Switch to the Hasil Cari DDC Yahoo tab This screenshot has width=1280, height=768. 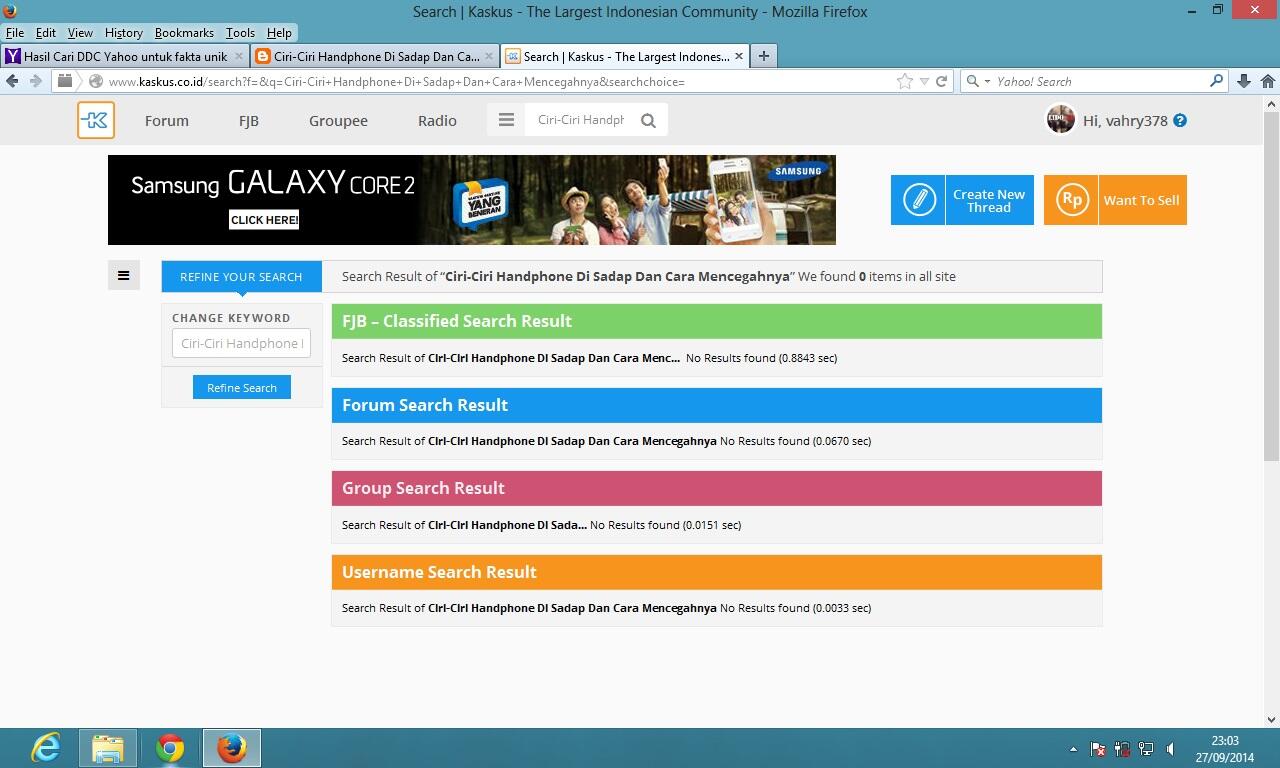point(123,56)
